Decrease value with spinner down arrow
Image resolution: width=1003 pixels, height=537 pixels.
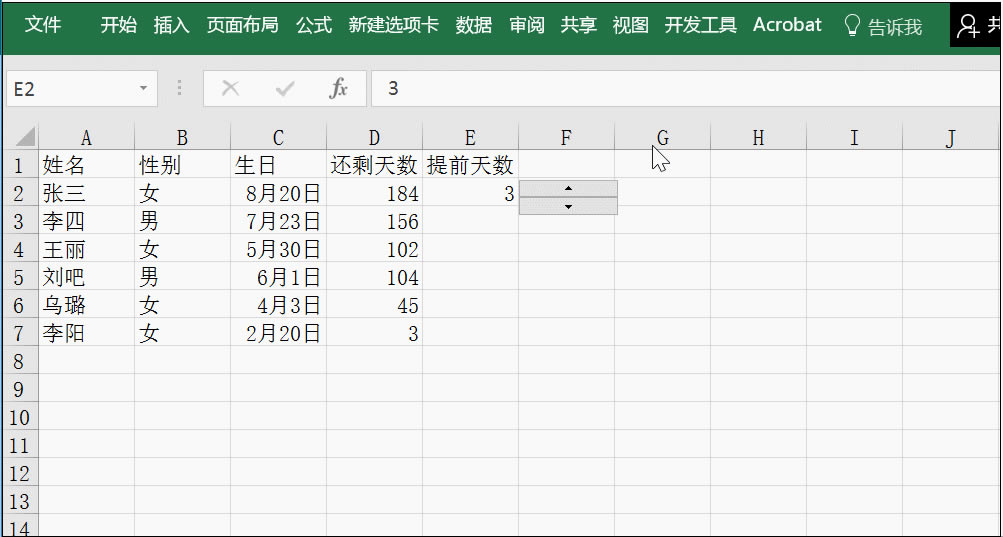pos(568,206)
